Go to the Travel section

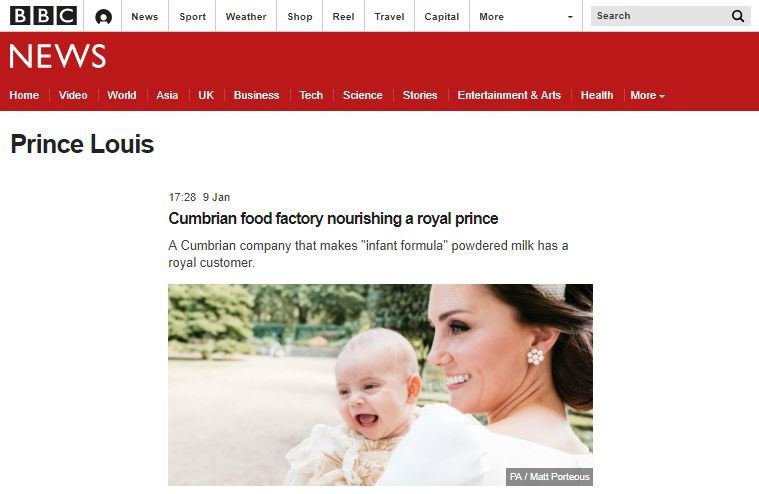(x=389, y=16)
